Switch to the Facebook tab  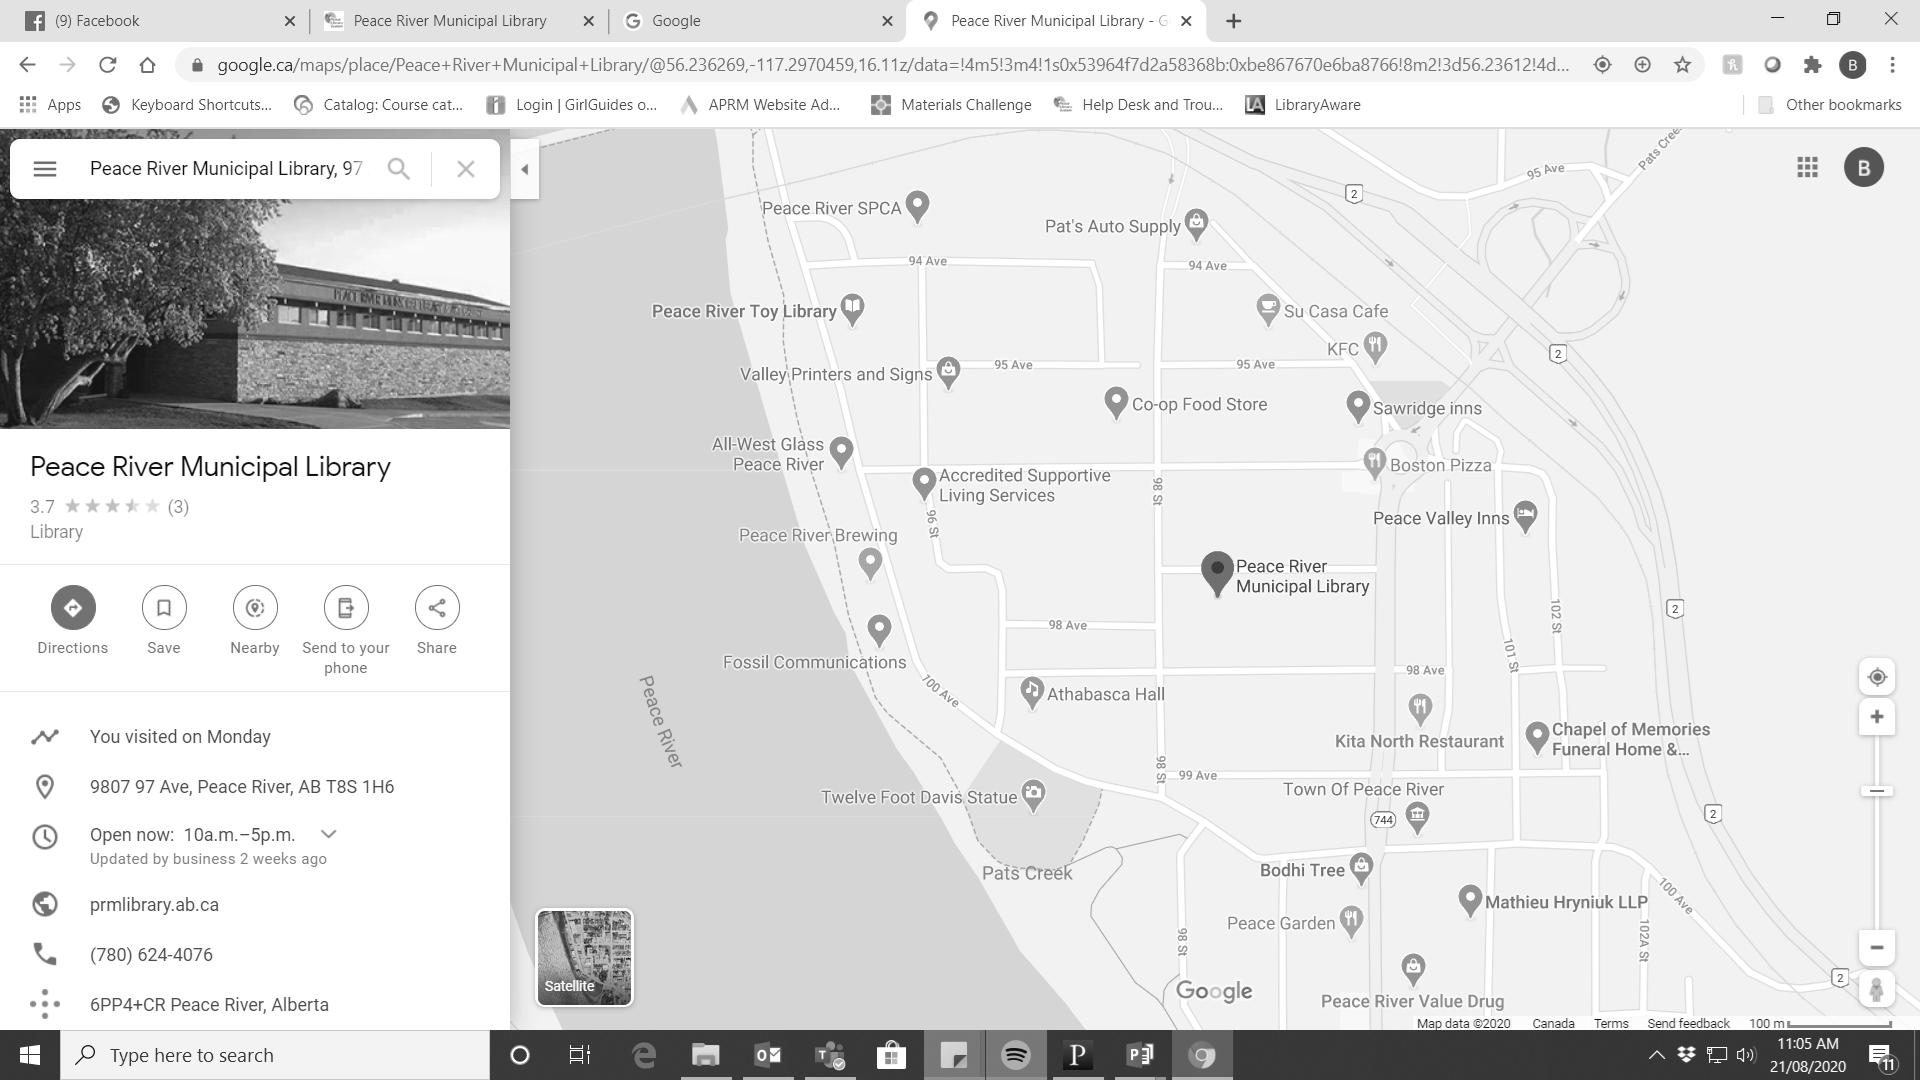(x=150, y=21)
